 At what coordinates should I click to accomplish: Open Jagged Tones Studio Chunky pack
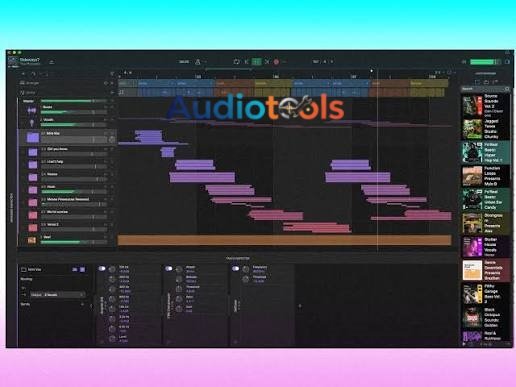(485, 129)
